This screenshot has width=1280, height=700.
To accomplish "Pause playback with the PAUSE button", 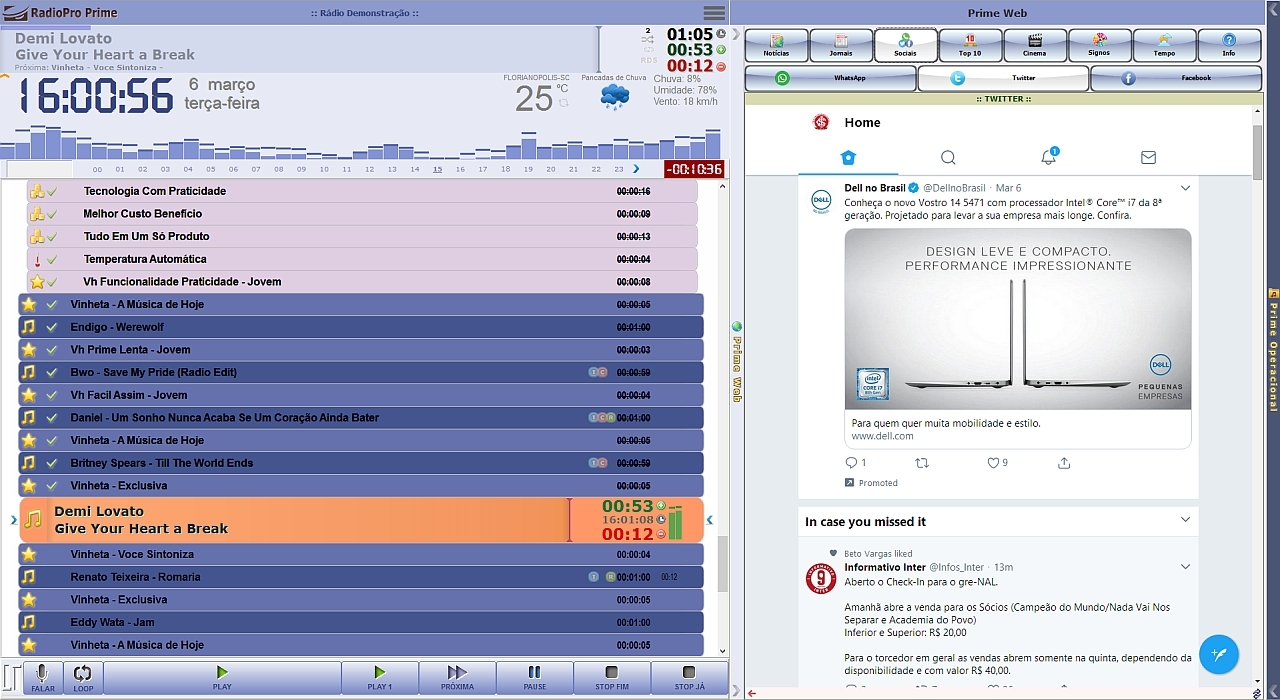I will [x=535, y=678].
